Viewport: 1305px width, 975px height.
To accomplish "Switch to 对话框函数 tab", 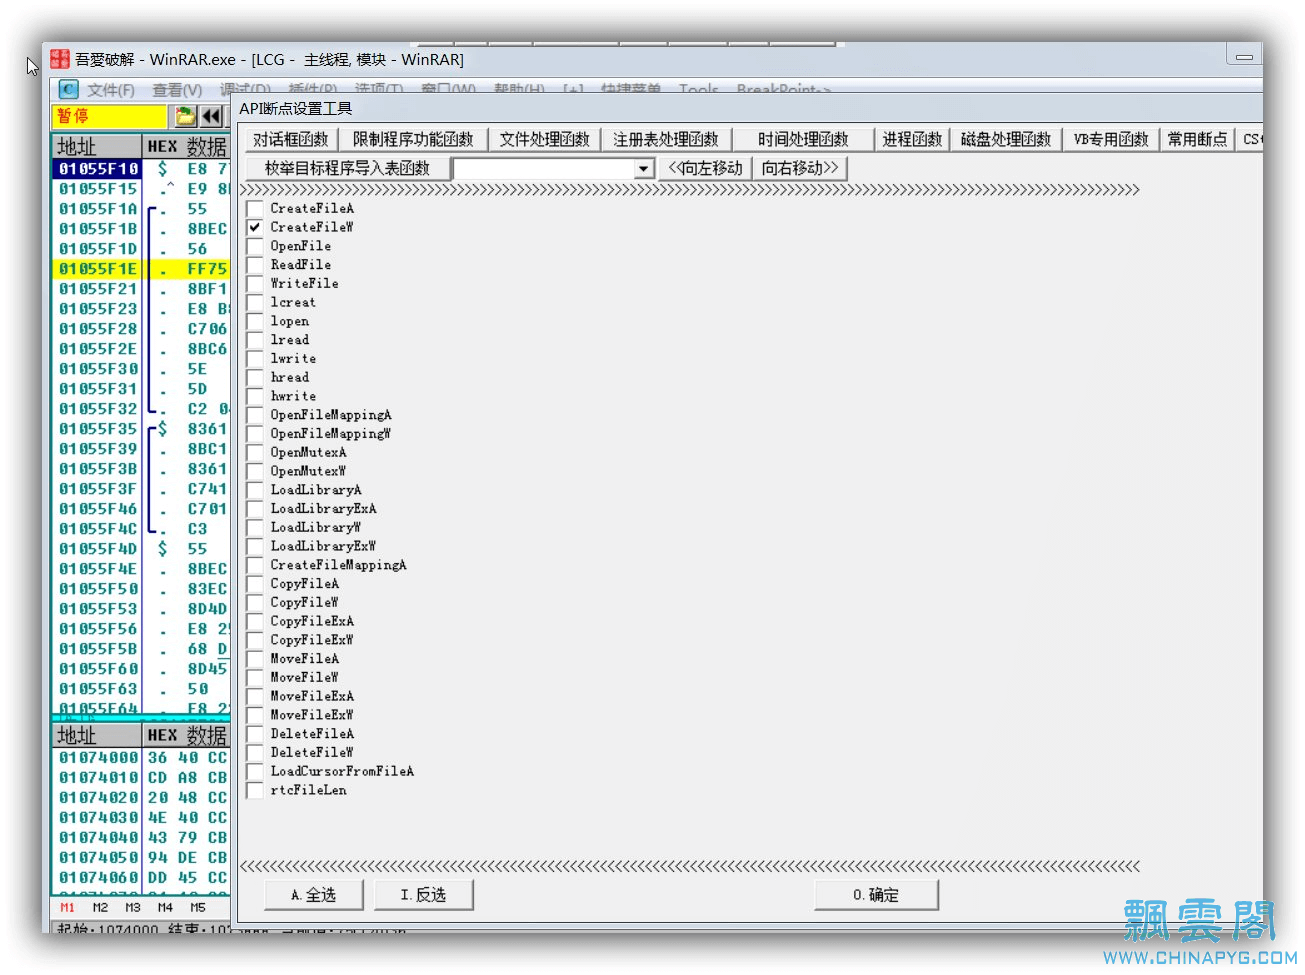I will (290, 139).
